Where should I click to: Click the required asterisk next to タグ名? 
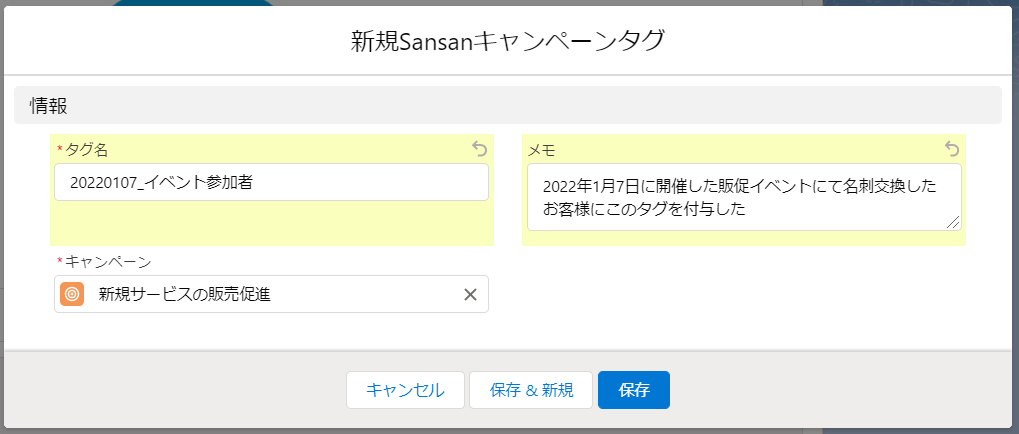[60, 150]
